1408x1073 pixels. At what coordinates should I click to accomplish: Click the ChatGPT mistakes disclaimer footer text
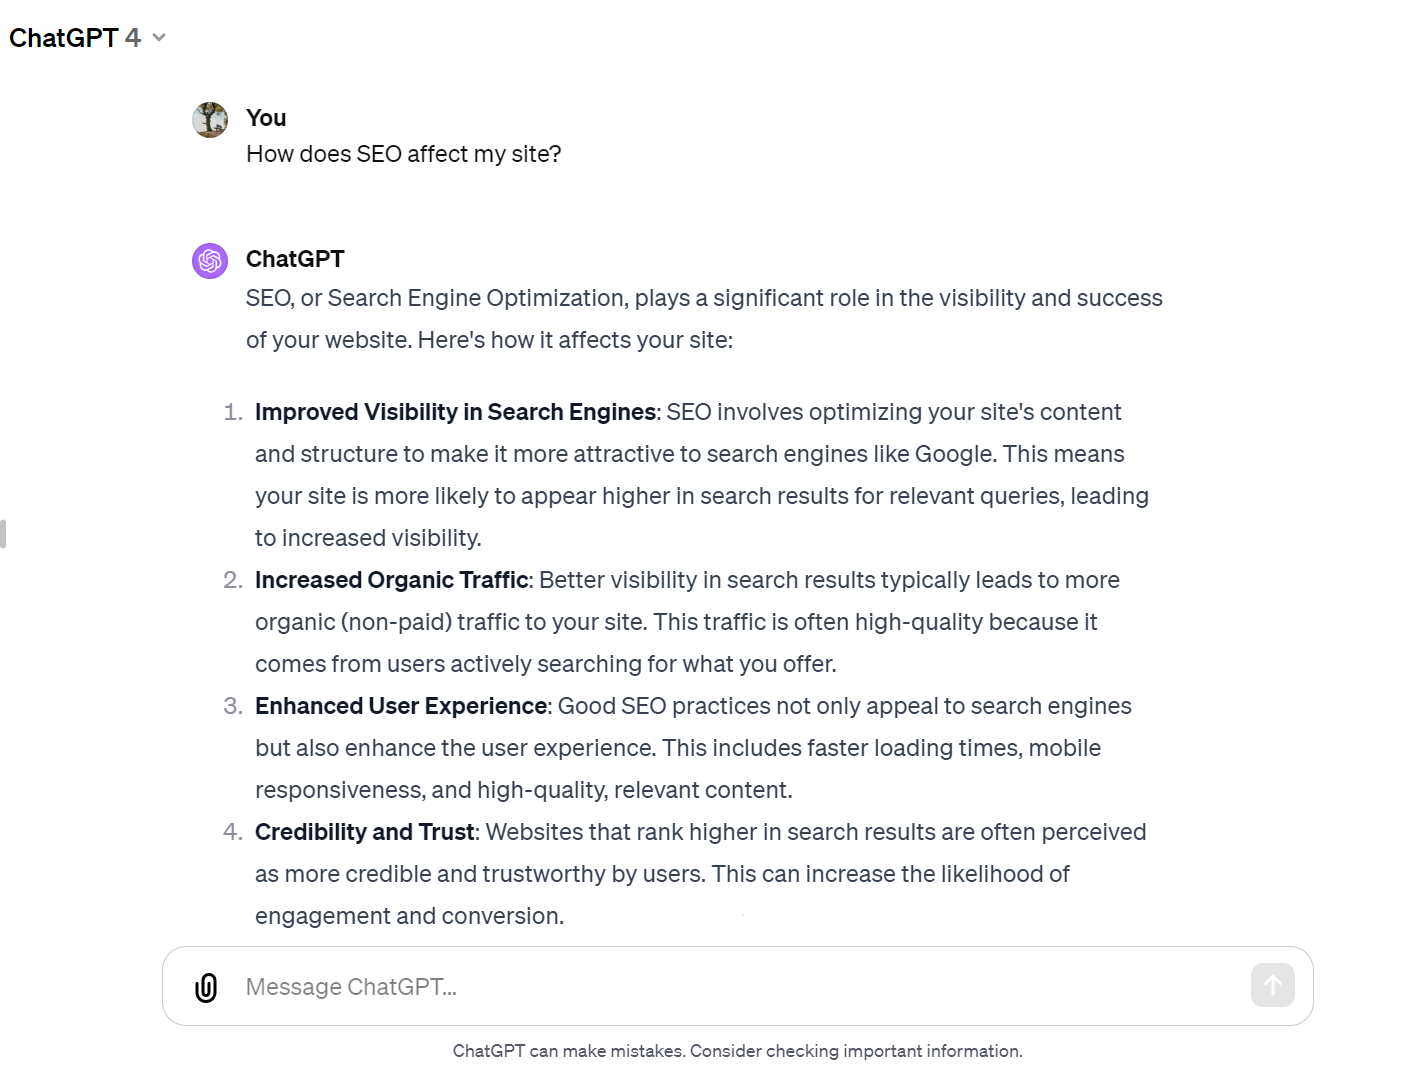click(737, 1051)
